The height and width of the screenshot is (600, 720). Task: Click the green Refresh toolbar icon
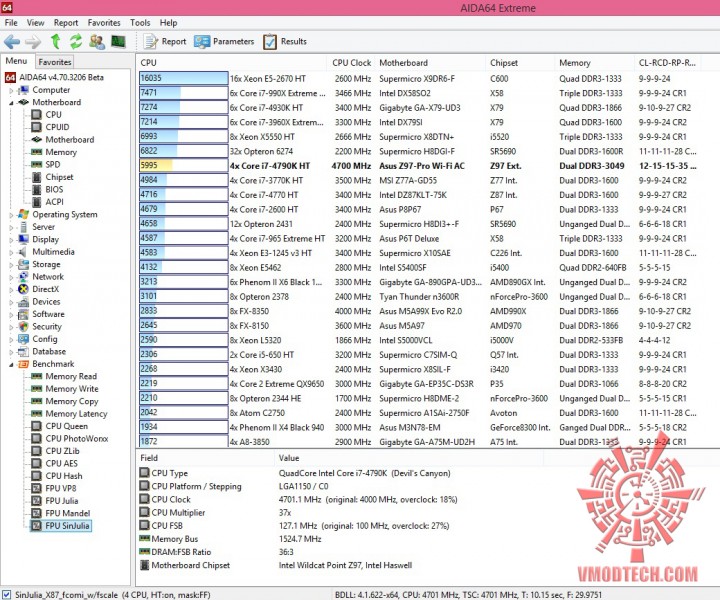pyautogui.click(x=76, y=41)
